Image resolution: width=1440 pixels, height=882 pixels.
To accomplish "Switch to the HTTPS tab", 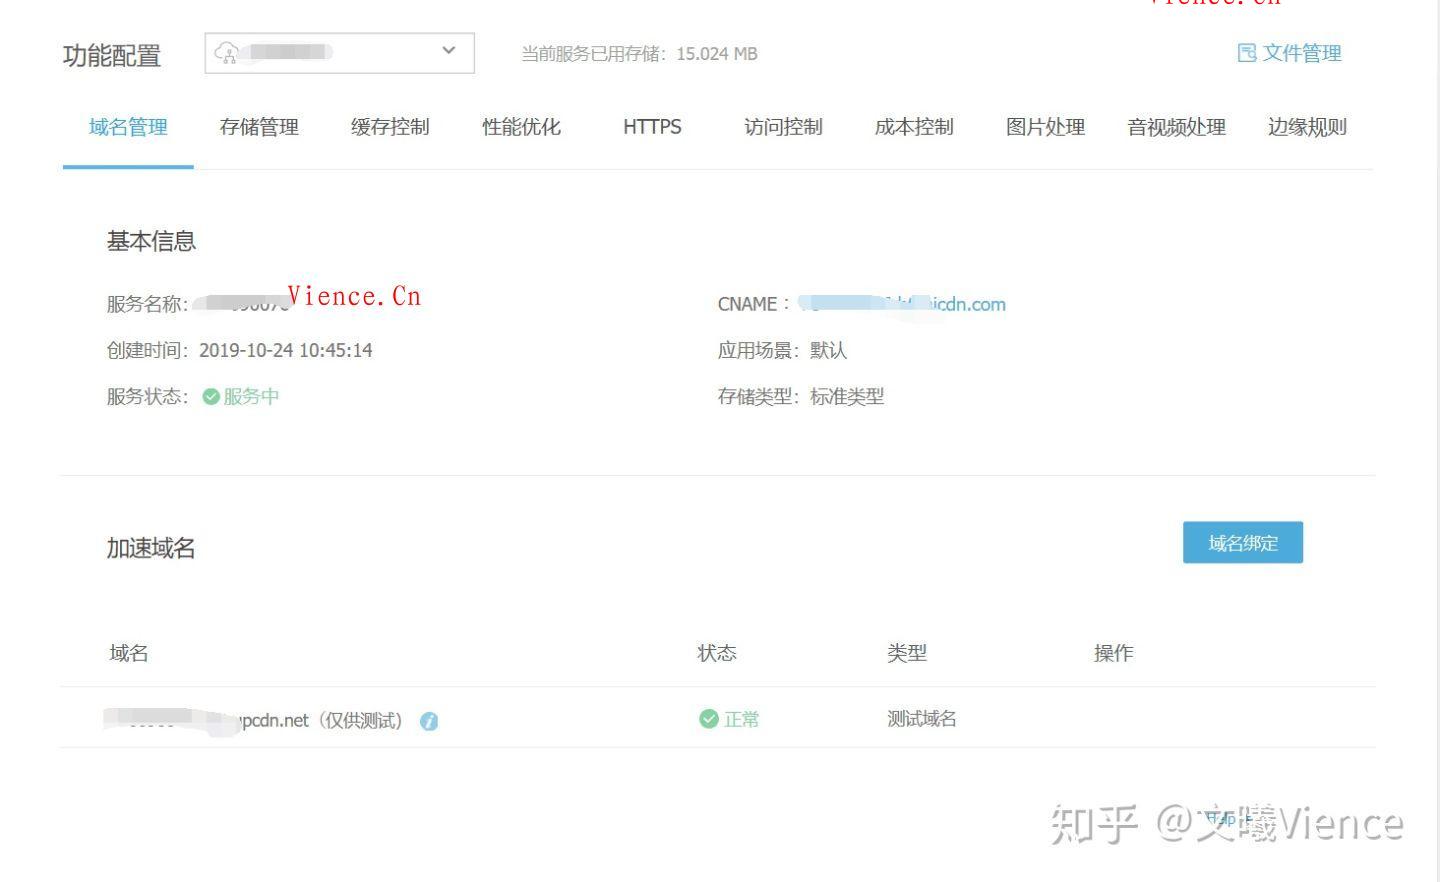I will point(652,127).
